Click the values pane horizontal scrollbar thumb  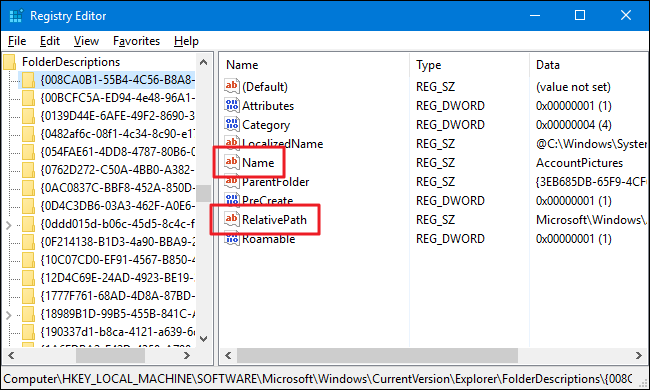click(x=377, y=356)
